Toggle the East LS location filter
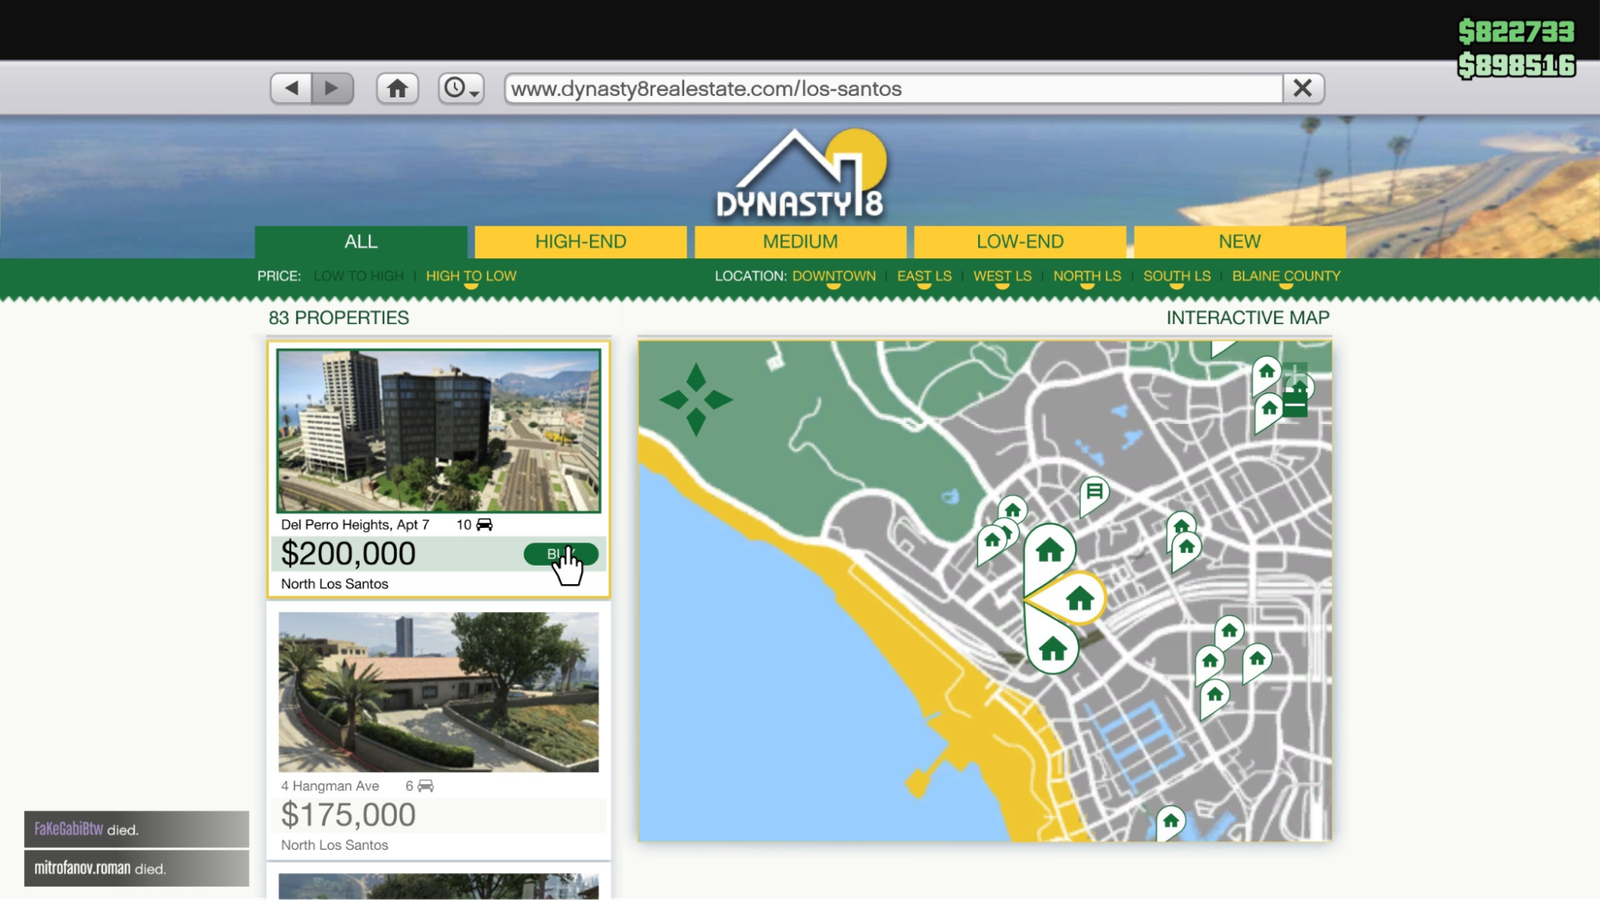 tap(923, 276)
